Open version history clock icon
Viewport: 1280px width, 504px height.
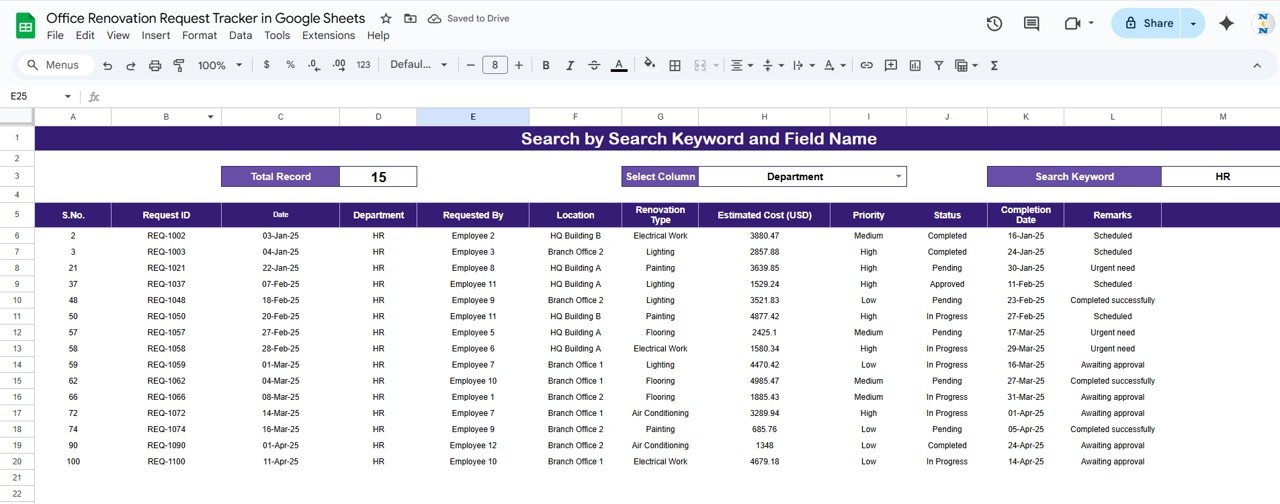[x=994, y=23]
